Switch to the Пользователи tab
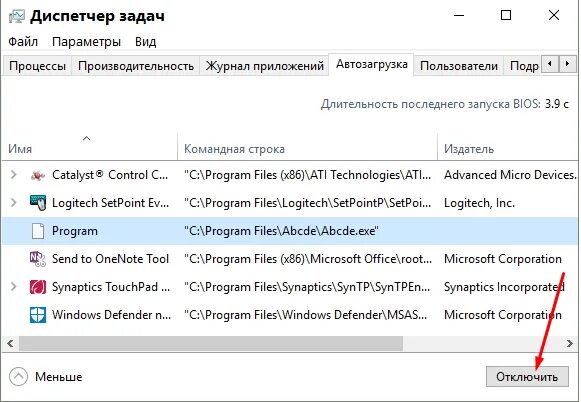This screenshot has height=402, width=581. tap(459, 66)
